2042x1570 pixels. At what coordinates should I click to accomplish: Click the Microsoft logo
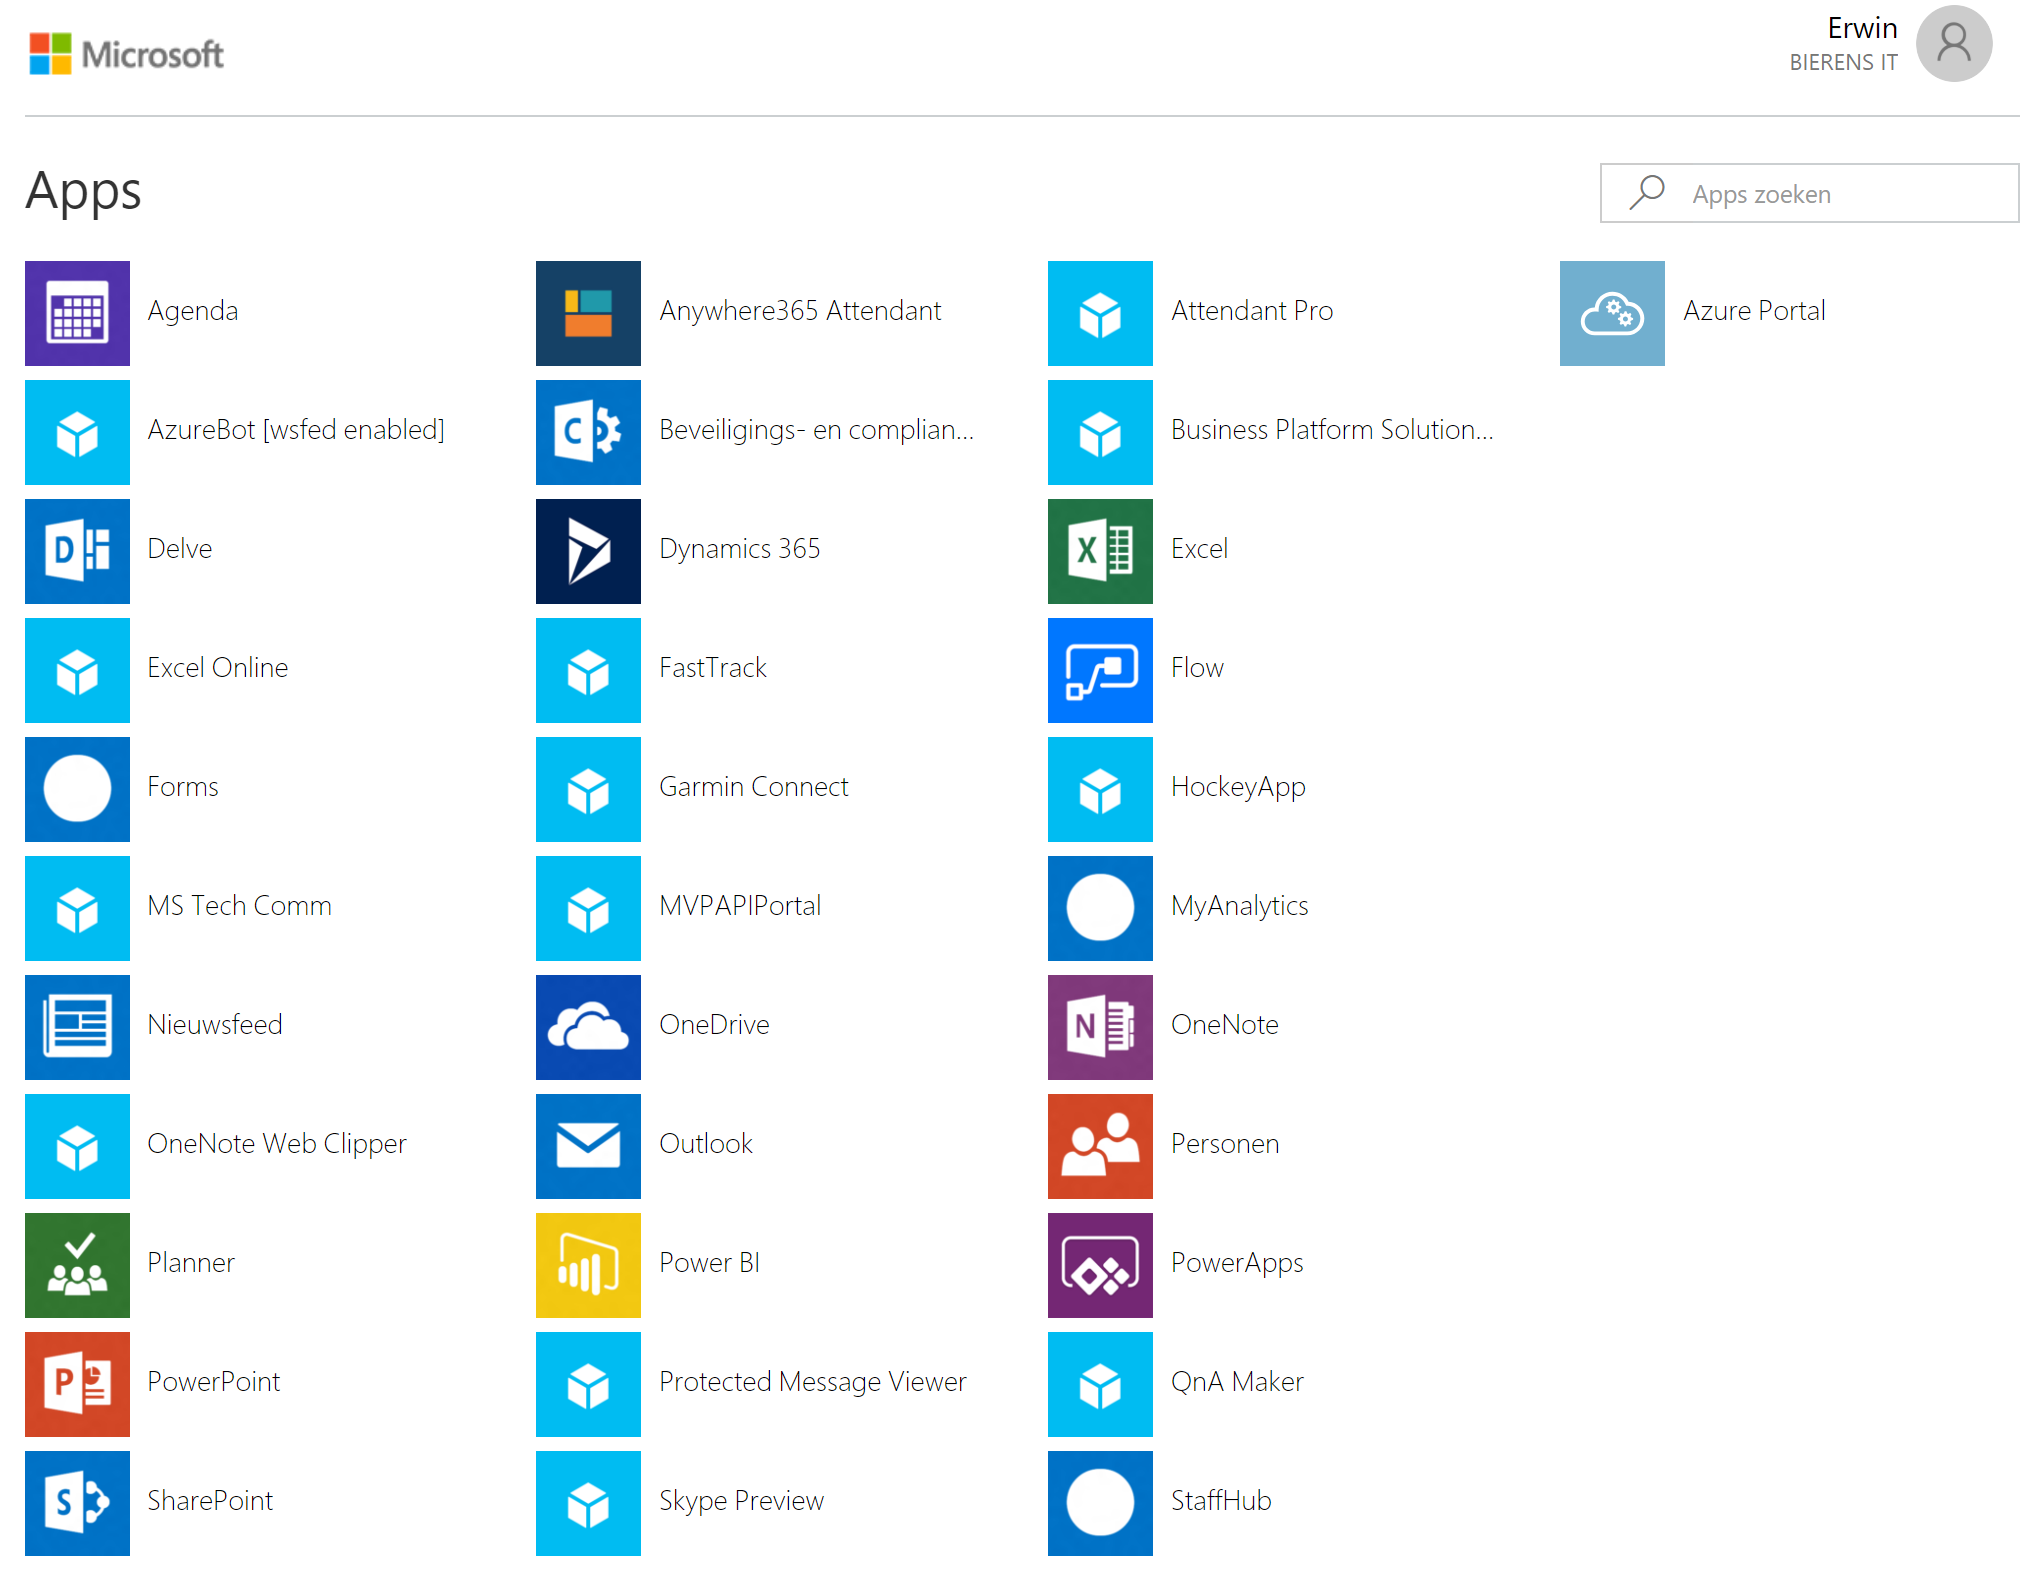[127, 54]
